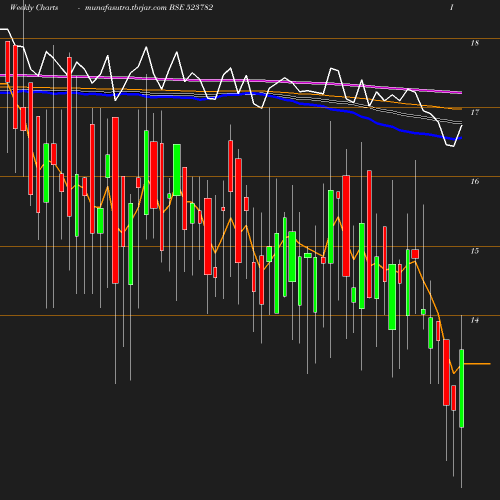Click the 'Weekly Charts' title text

tap(34, 7)
